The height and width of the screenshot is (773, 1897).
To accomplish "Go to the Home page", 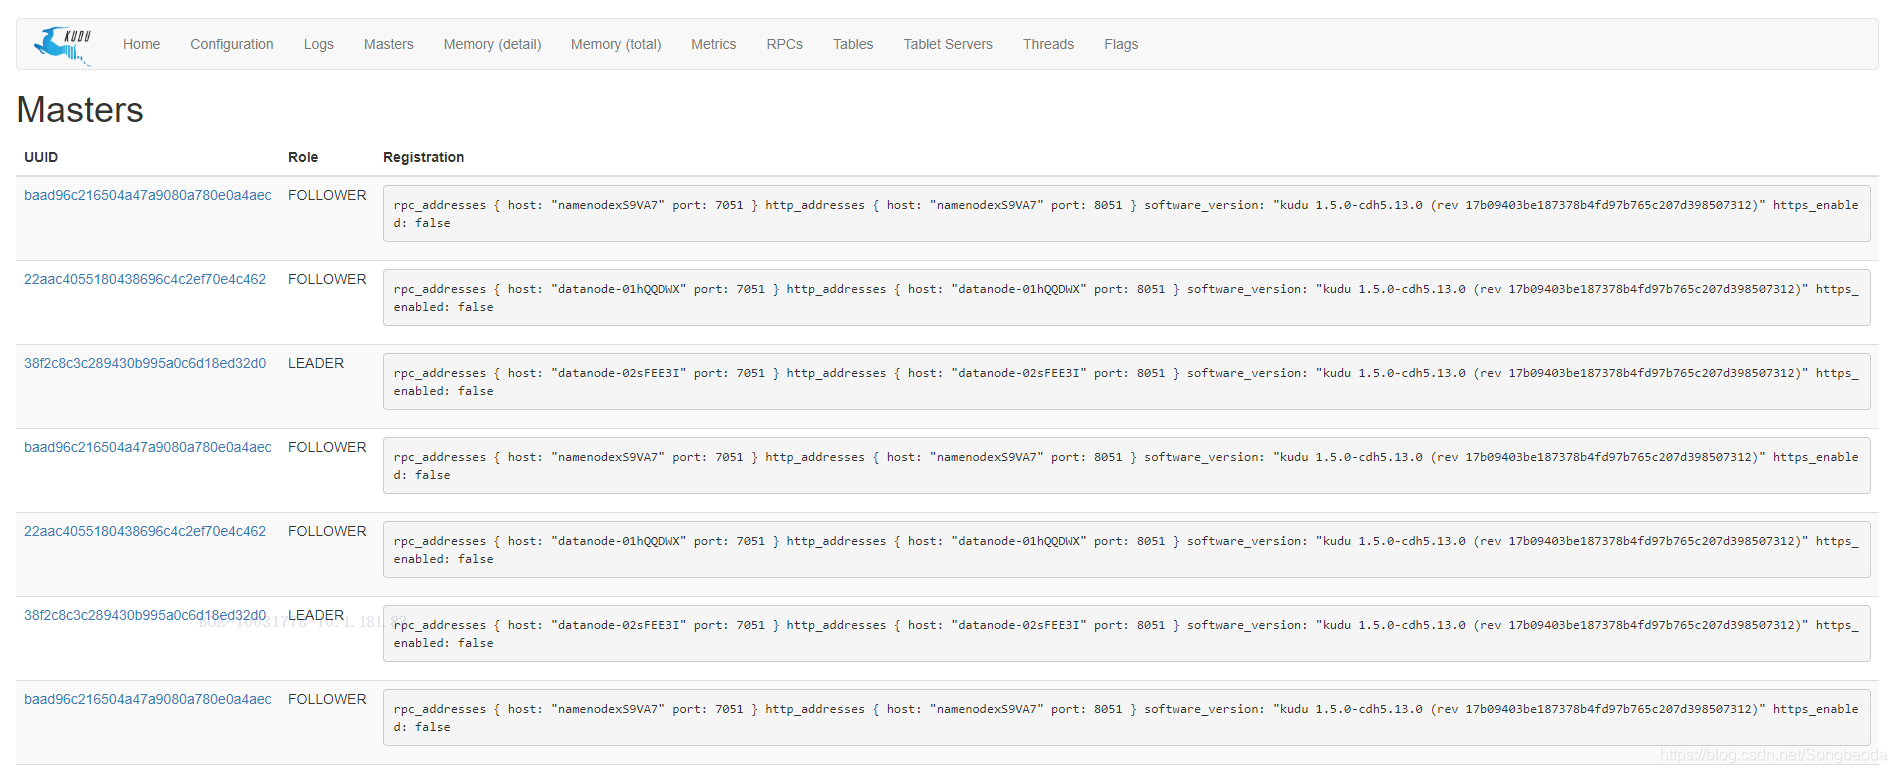I will click(141, 44).
